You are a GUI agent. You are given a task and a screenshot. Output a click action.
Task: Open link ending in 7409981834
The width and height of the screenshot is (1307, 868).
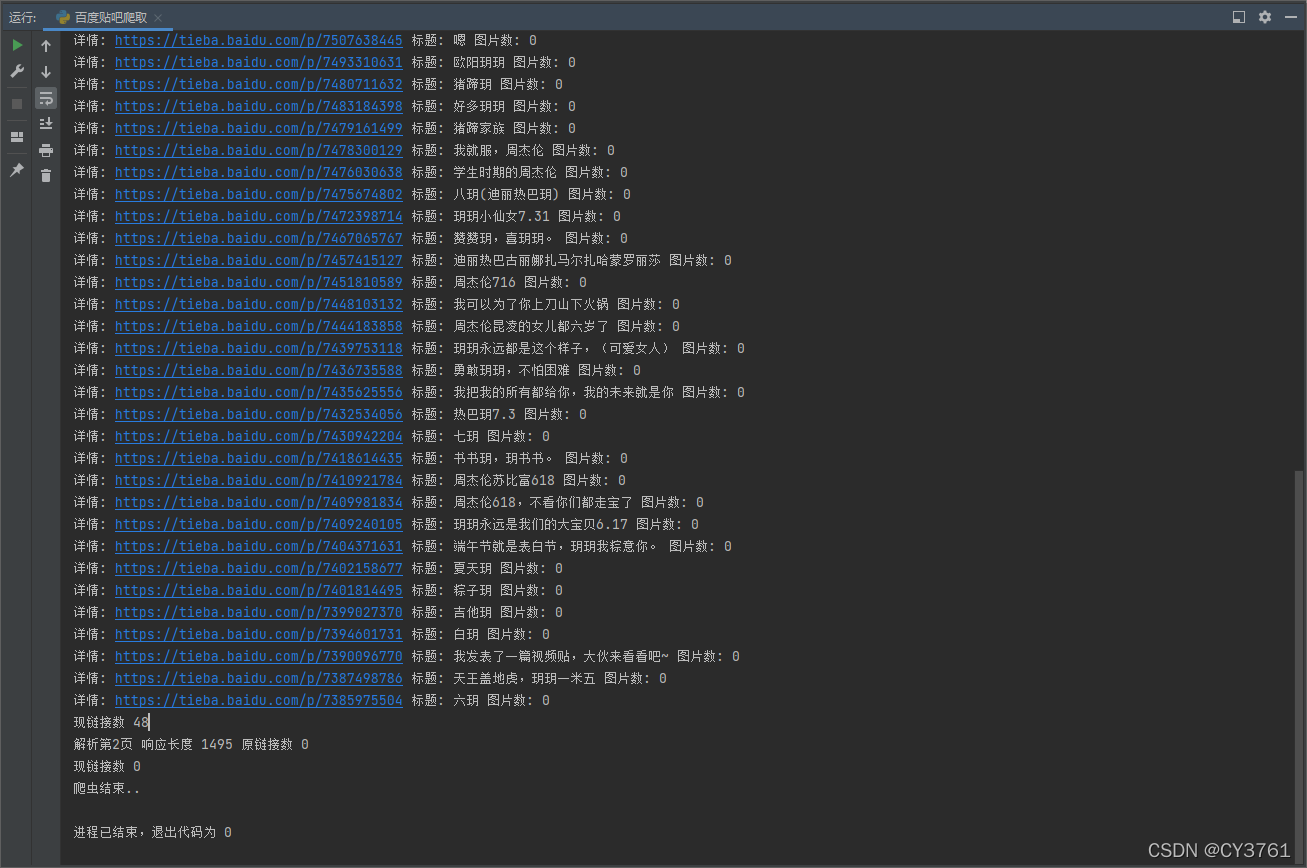[x=259, y=502]
